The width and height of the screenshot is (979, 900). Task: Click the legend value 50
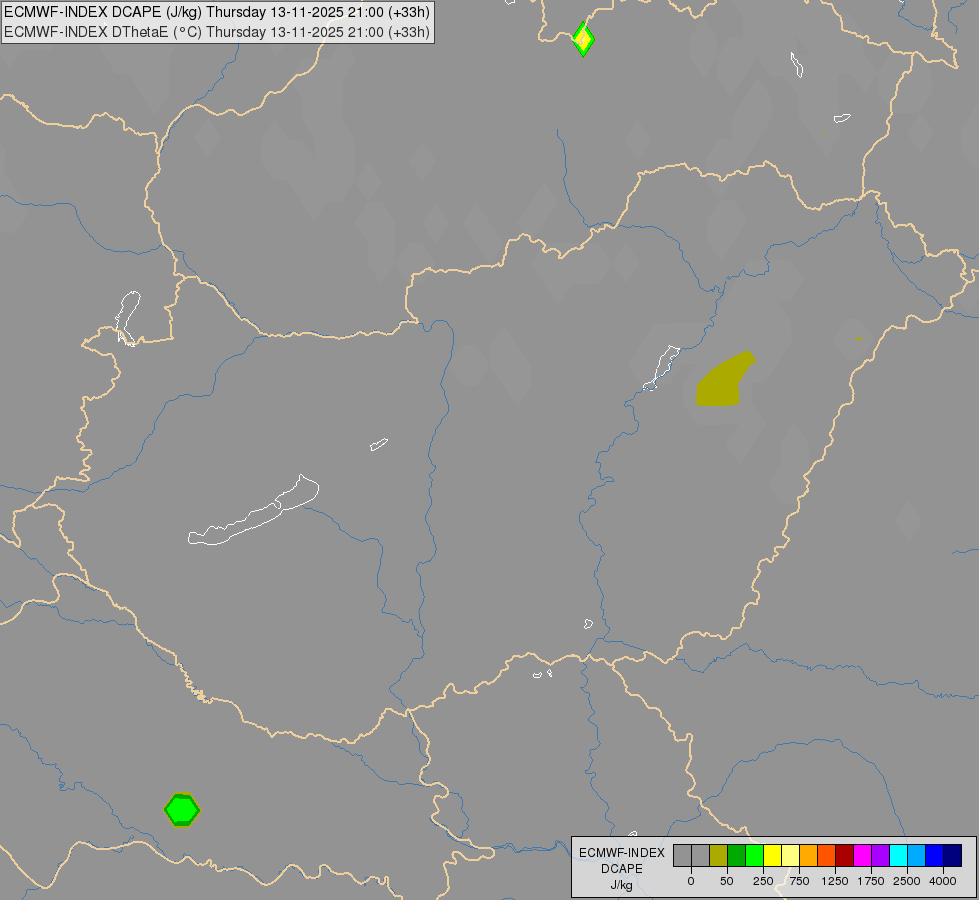coord(727,881)
